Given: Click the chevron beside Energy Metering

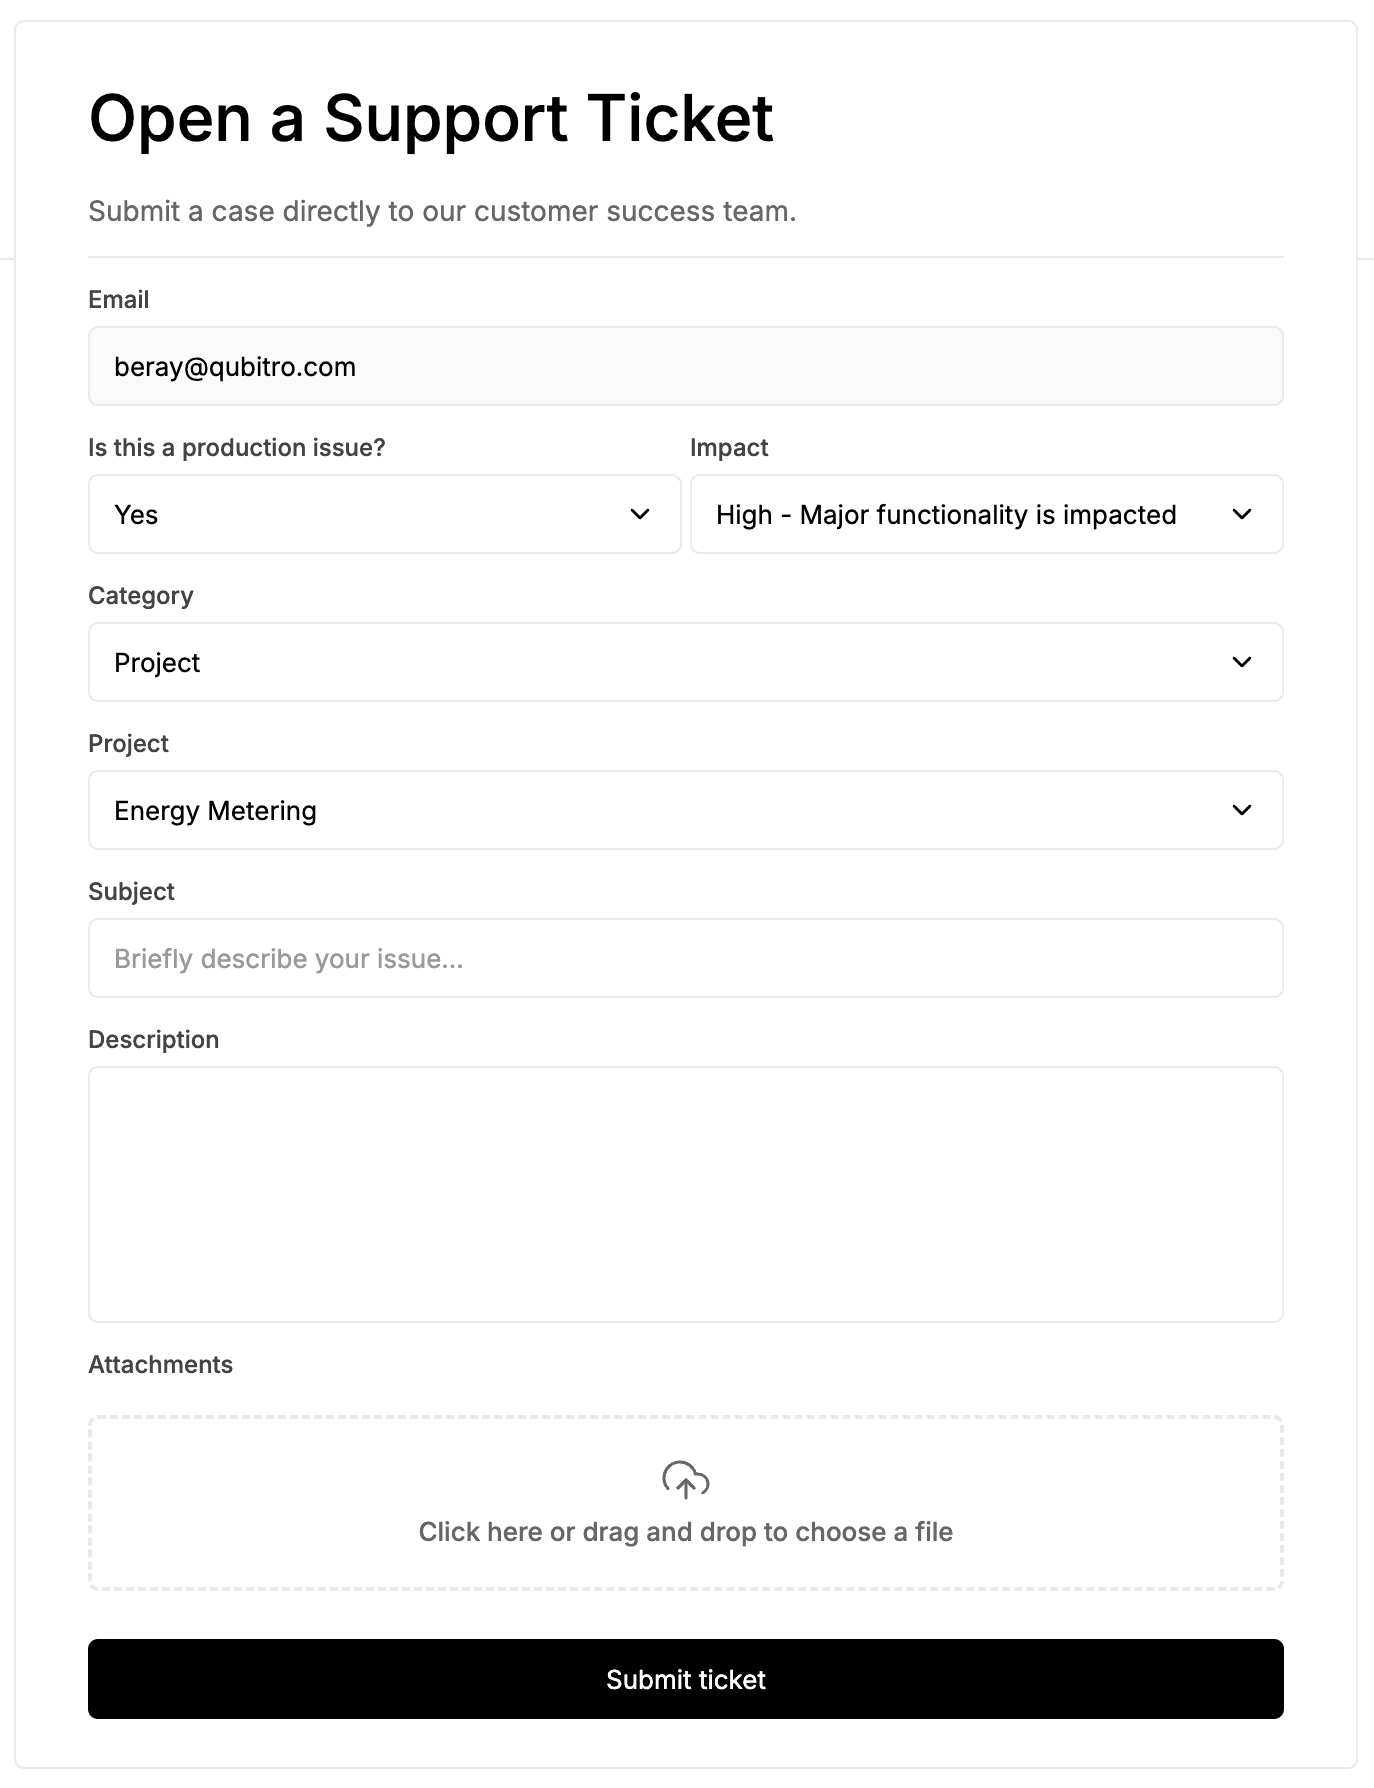Looking at the screenshot, I should [1242, 810].
